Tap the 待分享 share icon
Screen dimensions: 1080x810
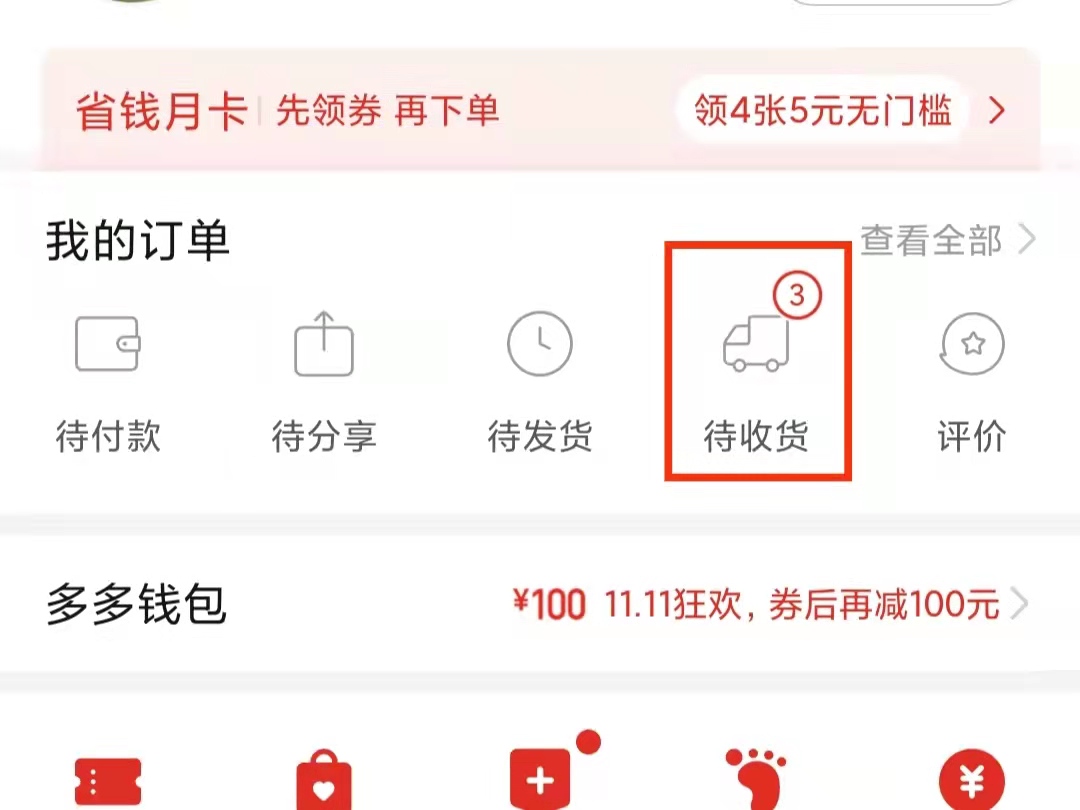click(324, 344)
